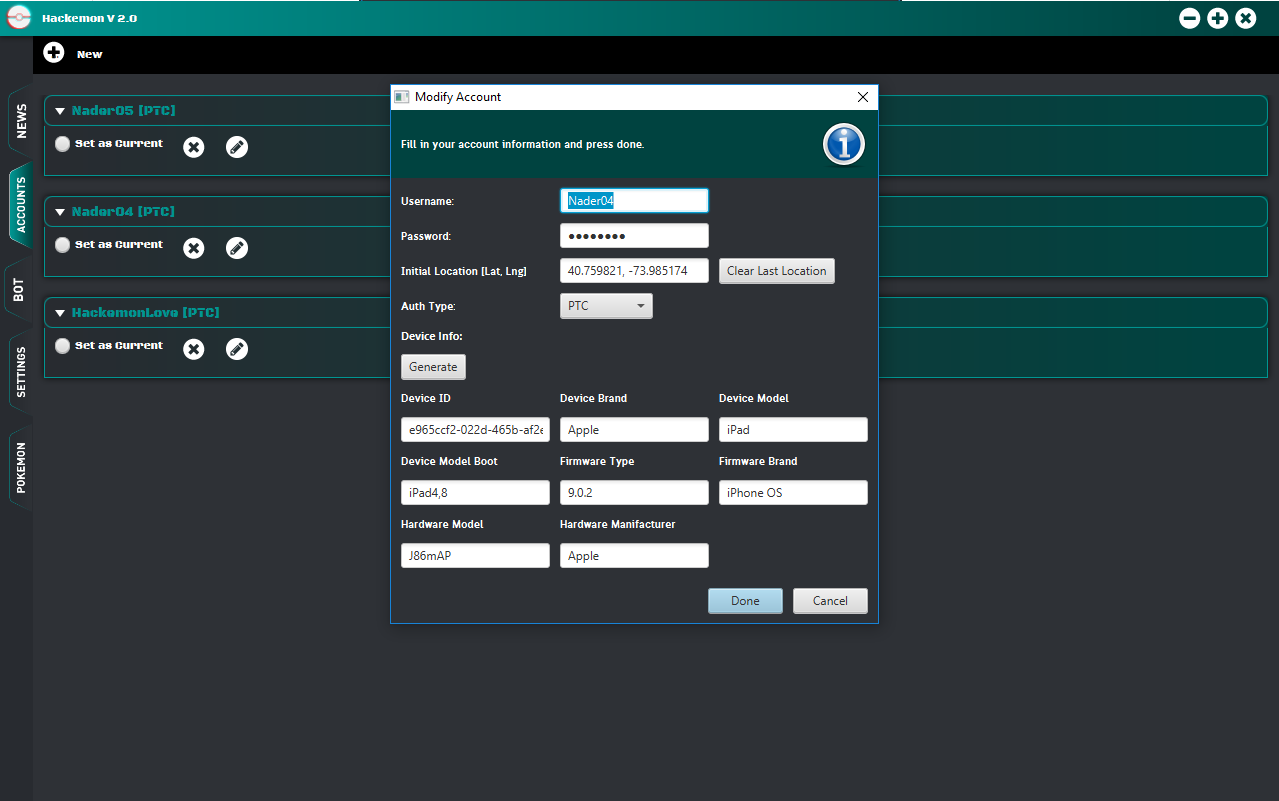Click the Hardware Manifacturer field
The width and height of the screenshot is (1279, 801).
pyautogui.click(x=634, y=556)
